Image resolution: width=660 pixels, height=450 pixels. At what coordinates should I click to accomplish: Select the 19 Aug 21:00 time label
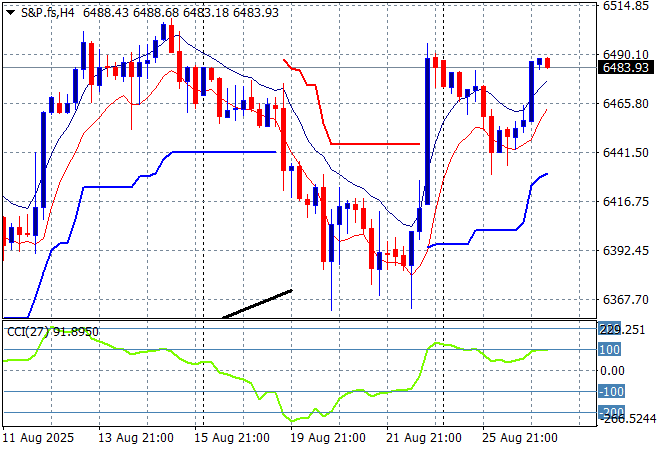(327, 438)
